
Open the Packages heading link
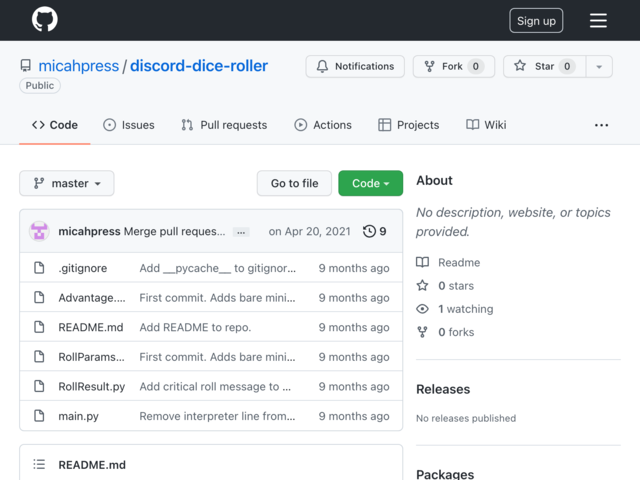445,473
